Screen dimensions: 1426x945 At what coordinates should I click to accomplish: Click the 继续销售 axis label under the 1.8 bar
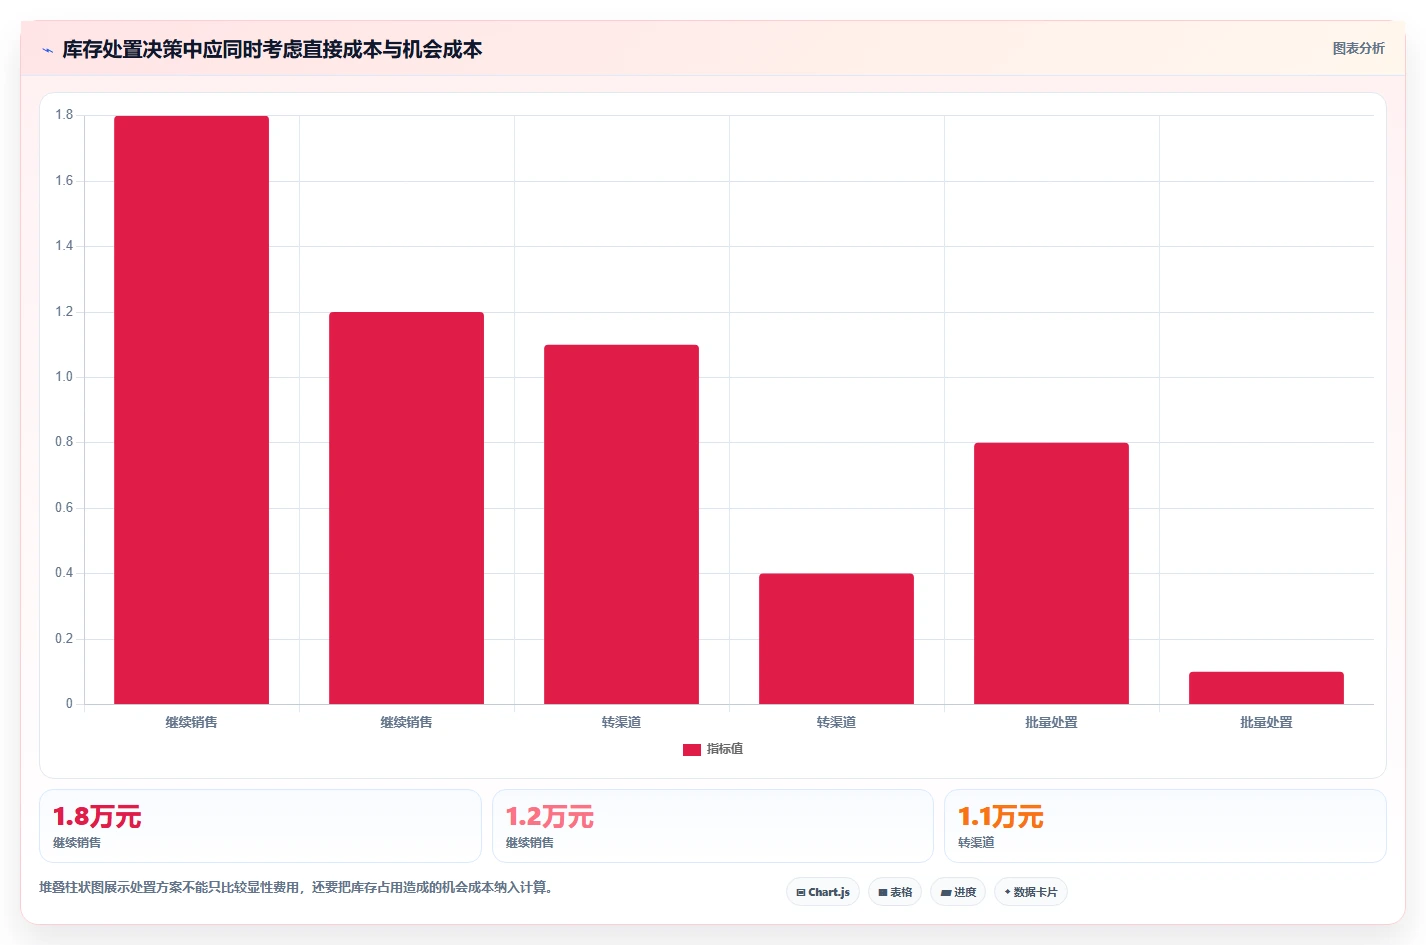pos(191,722)
